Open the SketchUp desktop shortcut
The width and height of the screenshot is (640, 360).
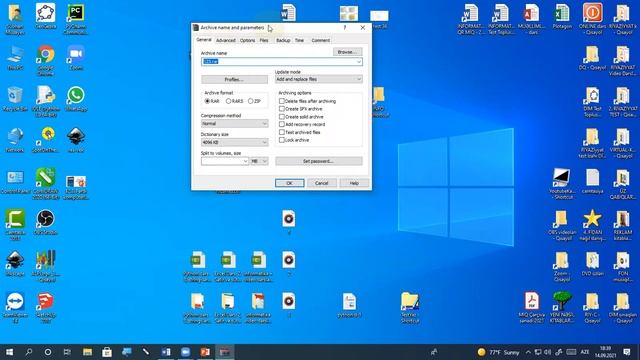tap(45, 307)
